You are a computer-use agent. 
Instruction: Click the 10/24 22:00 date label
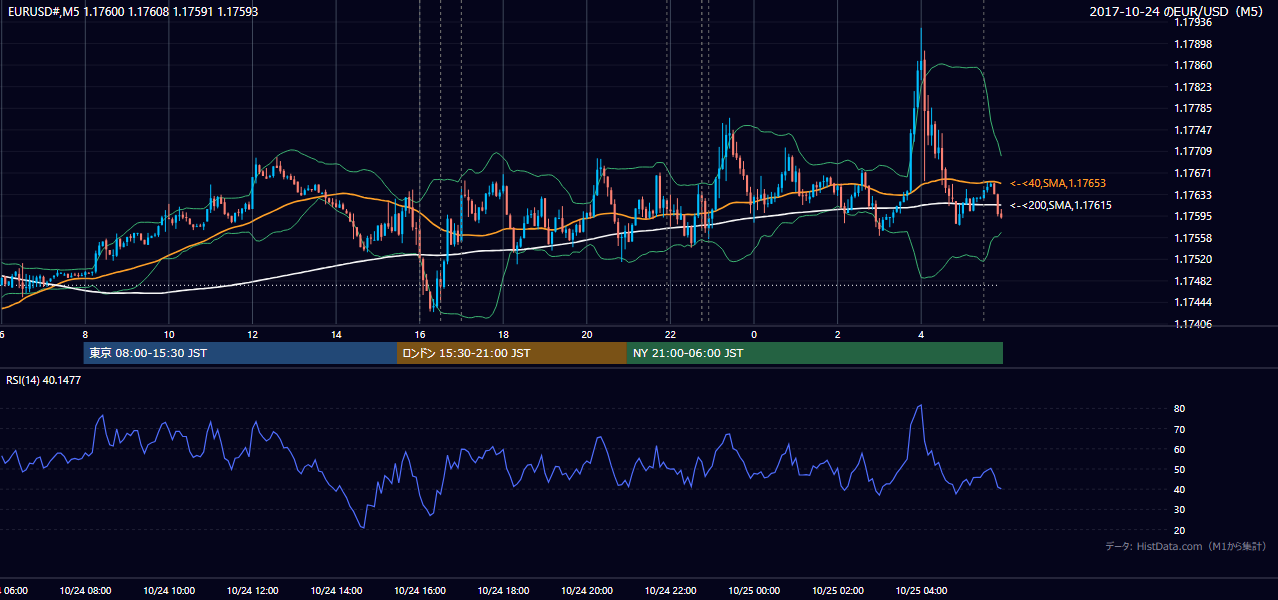click(x=670, y=590)
